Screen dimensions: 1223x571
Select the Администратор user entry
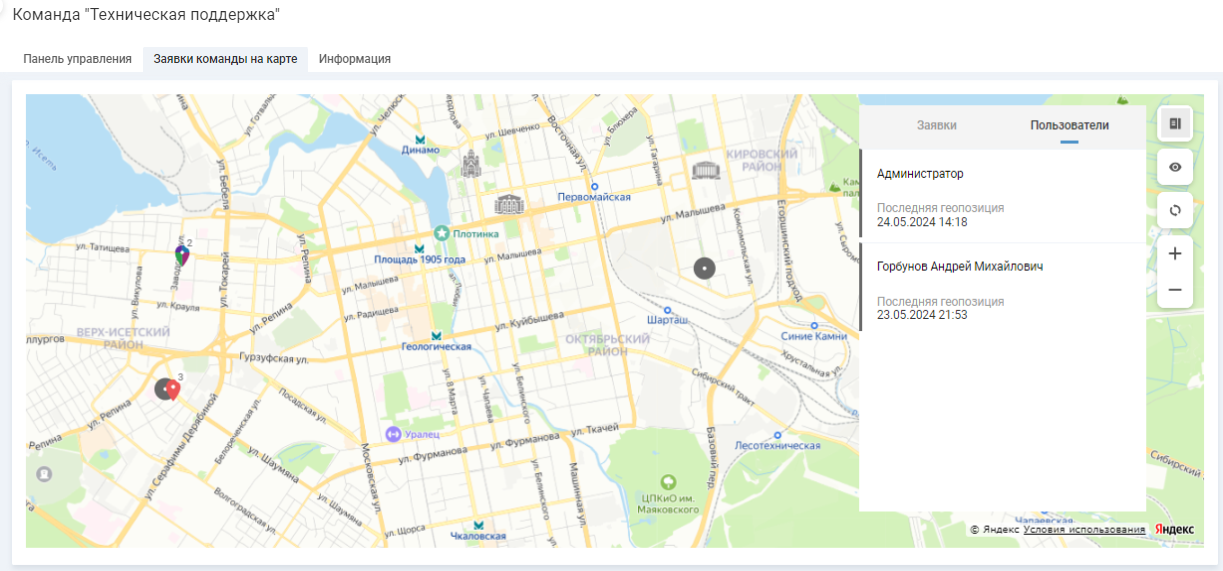click(x=1002, y=196)
